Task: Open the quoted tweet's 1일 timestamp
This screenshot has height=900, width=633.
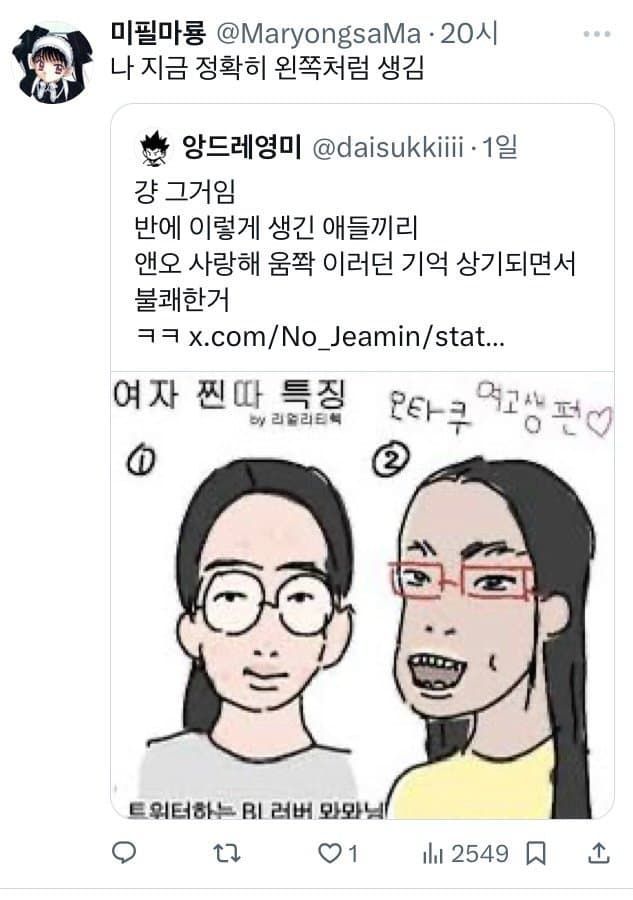Action: [499, 148]
